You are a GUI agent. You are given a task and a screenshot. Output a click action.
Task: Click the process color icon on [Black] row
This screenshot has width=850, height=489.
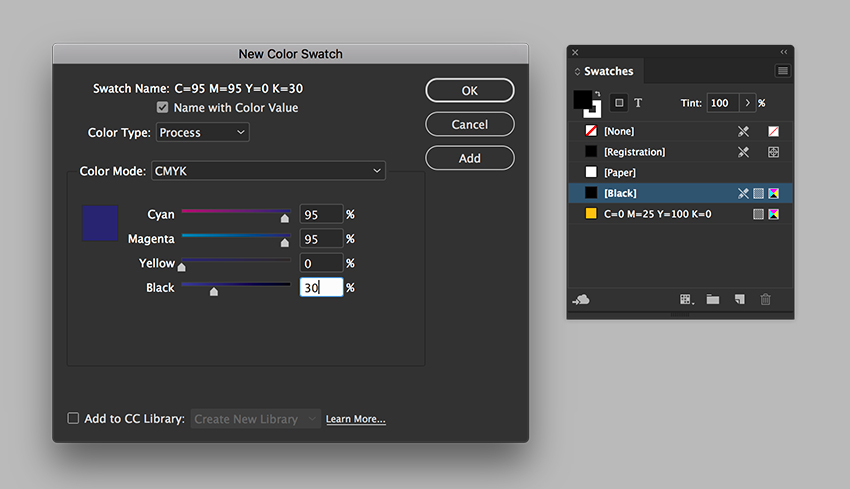[758, 193]
